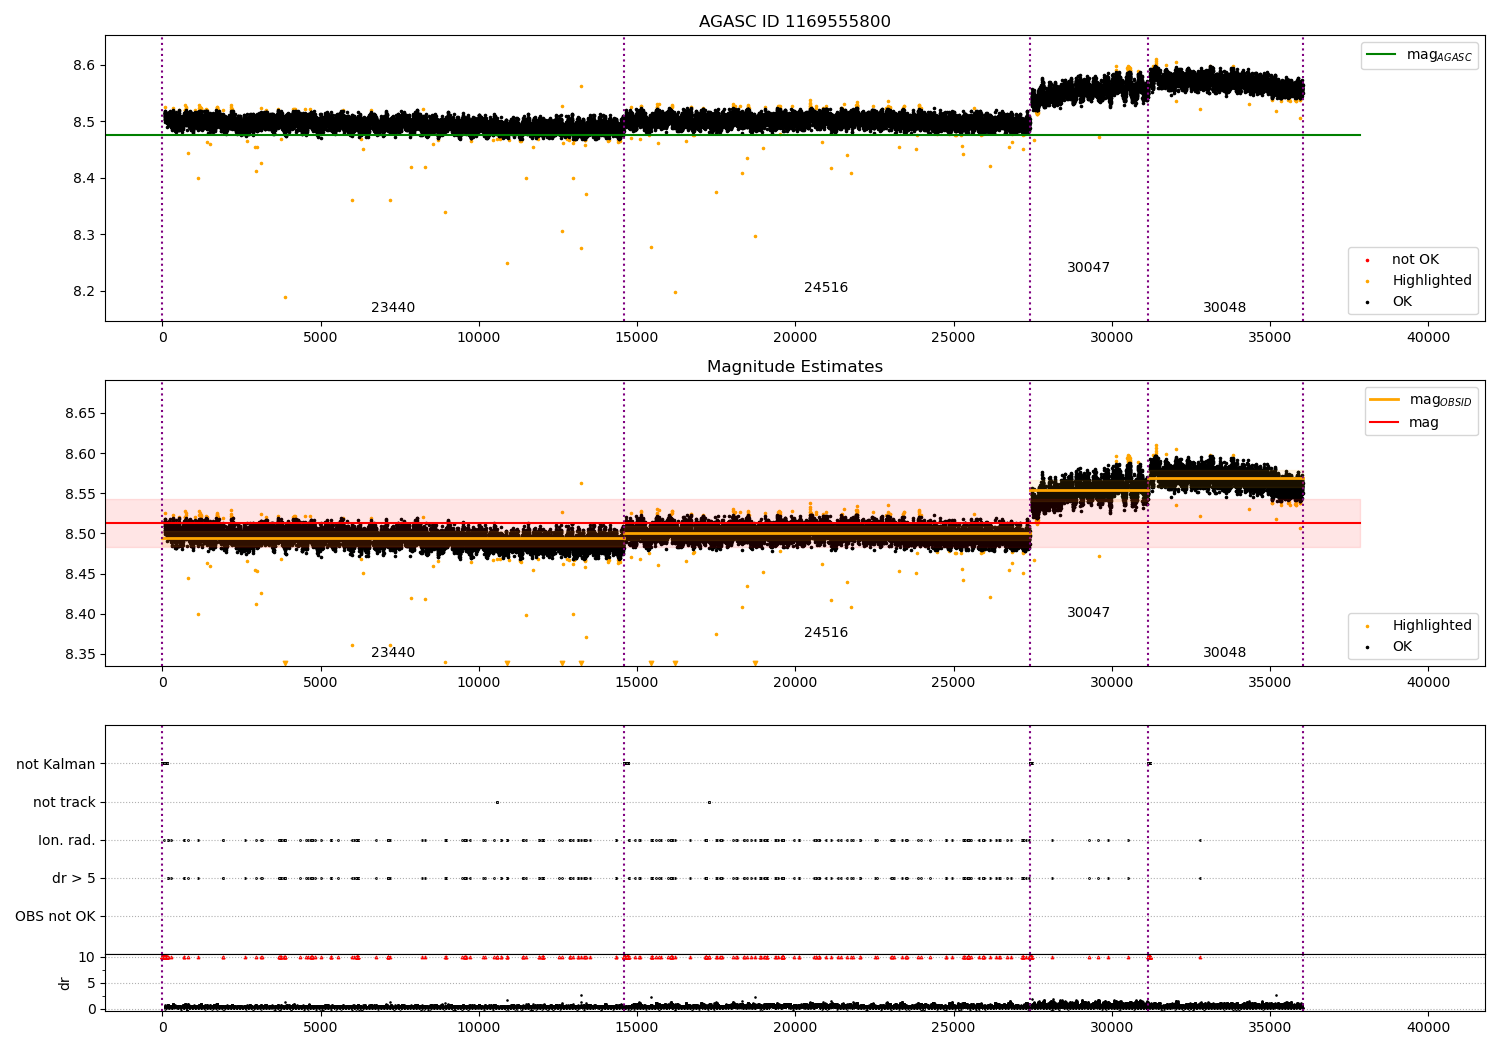This screenshot has height=1050, width=1500.
Task: Click the "not Kalman" axis label
Action: [56, 765]
